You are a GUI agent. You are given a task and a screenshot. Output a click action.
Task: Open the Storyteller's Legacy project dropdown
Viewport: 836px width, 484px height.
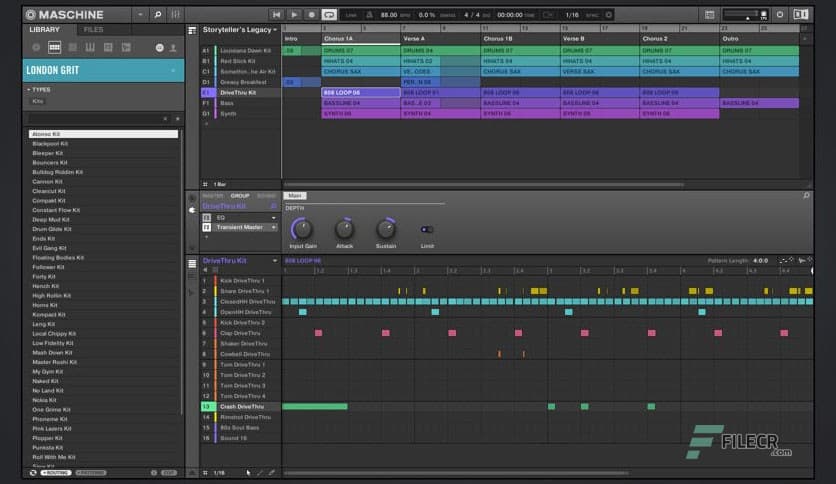(x=240, y=30)
